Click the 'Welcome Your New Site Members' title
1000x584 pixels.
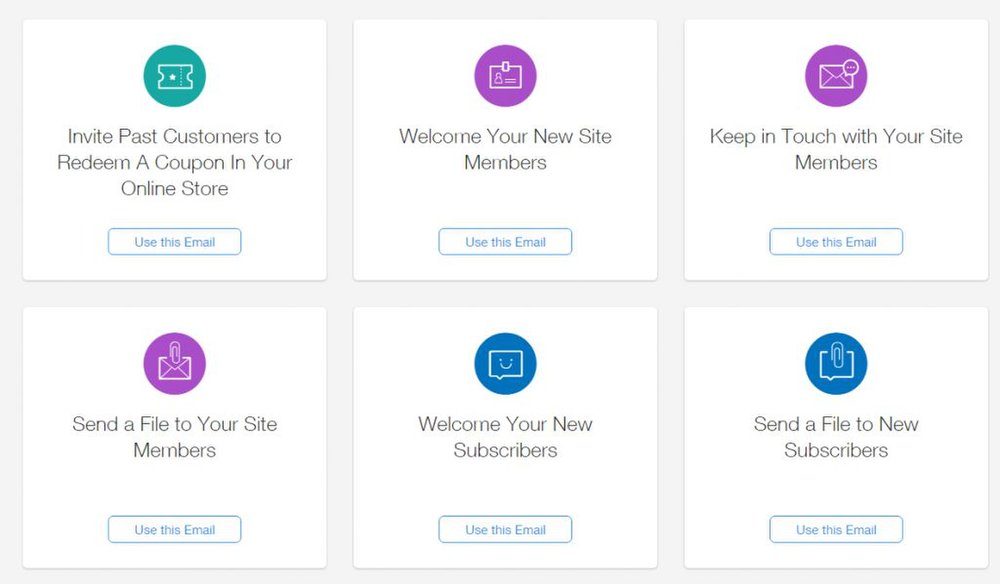[505, 149]
